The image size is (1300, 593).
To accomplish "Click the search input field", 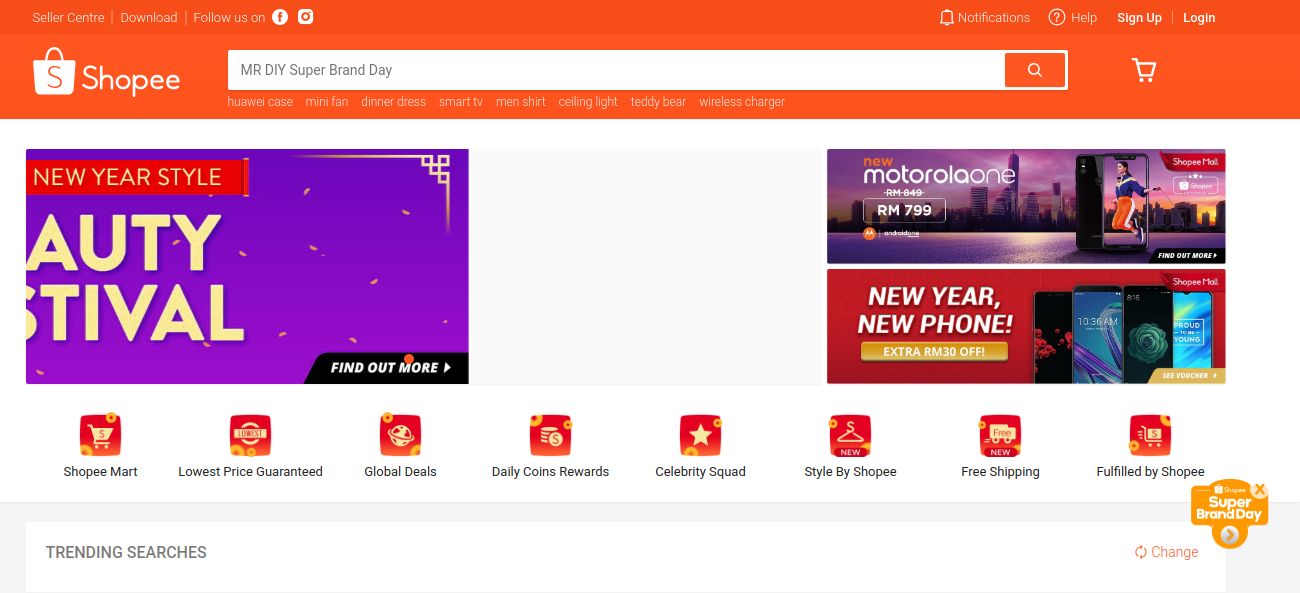I will coord(617,70).
